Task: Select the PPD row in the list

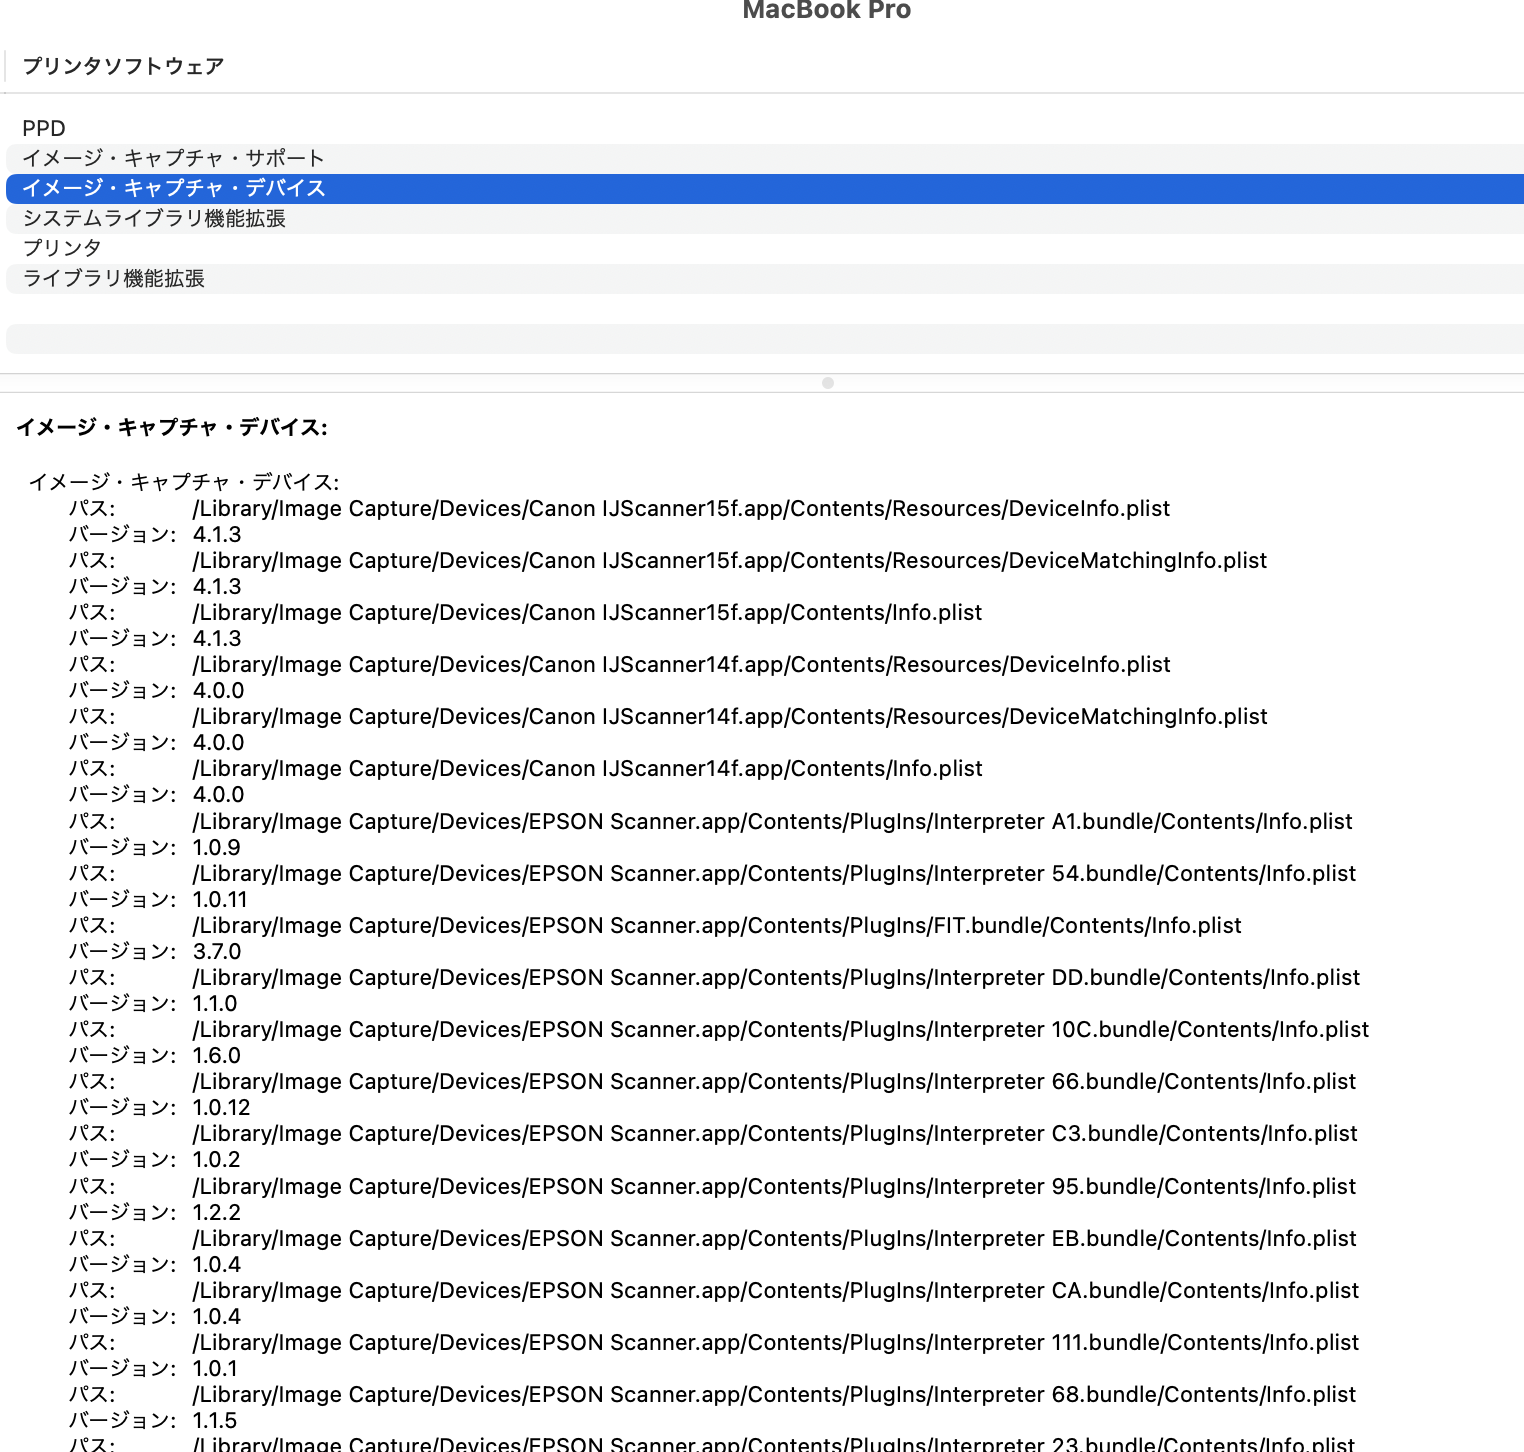Action: point(765,129)
